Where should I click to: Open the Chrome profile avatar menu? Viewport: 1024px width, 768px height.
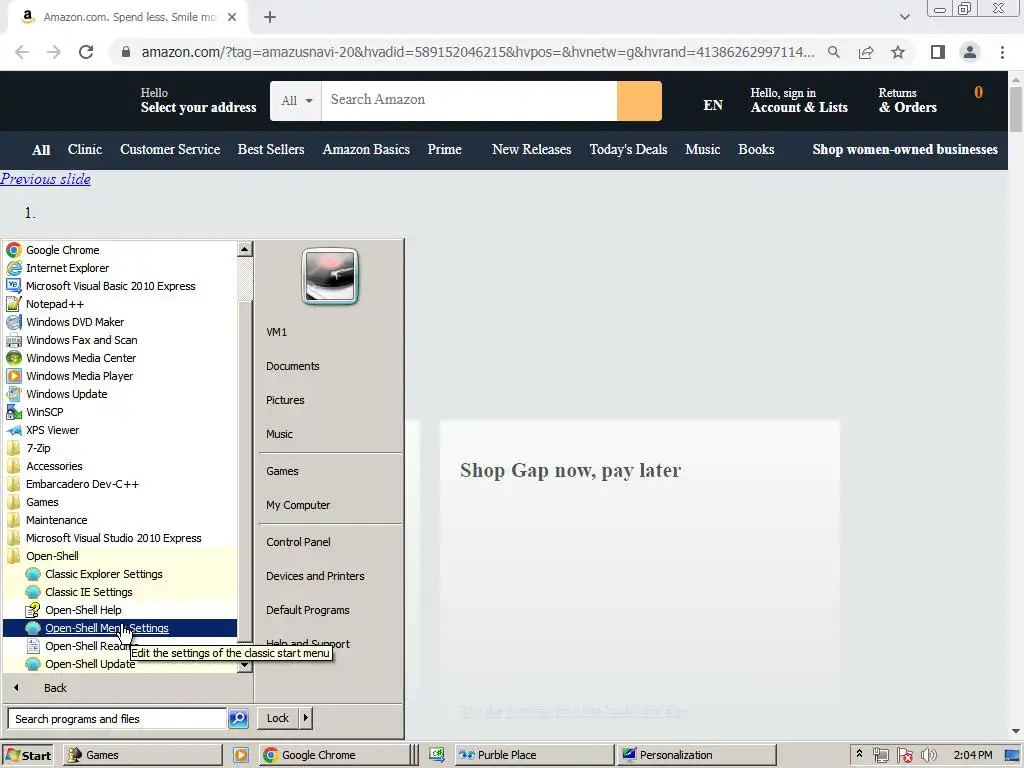click(x=970, y=52)
